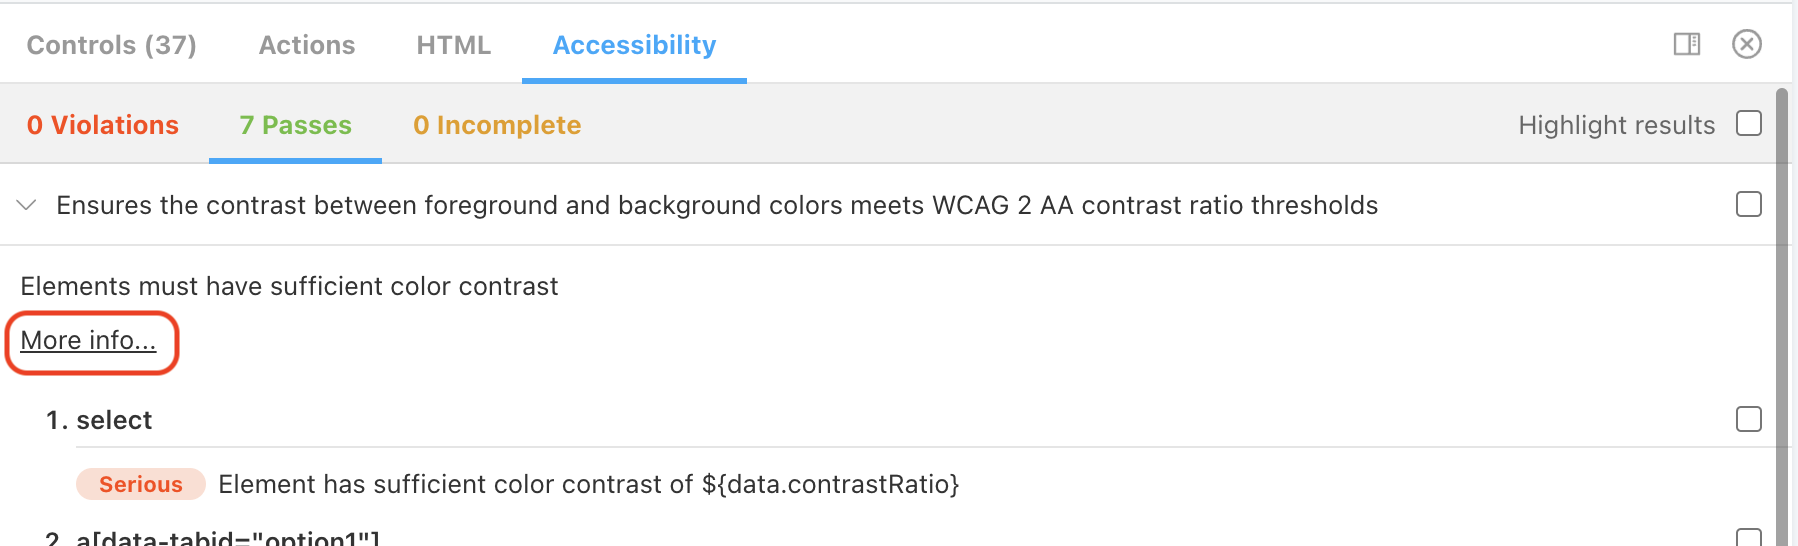The height and width of the screenshot is (546, 1798).
Task: Close the addons panel with X icon
Action: (x=1747, y=44)
